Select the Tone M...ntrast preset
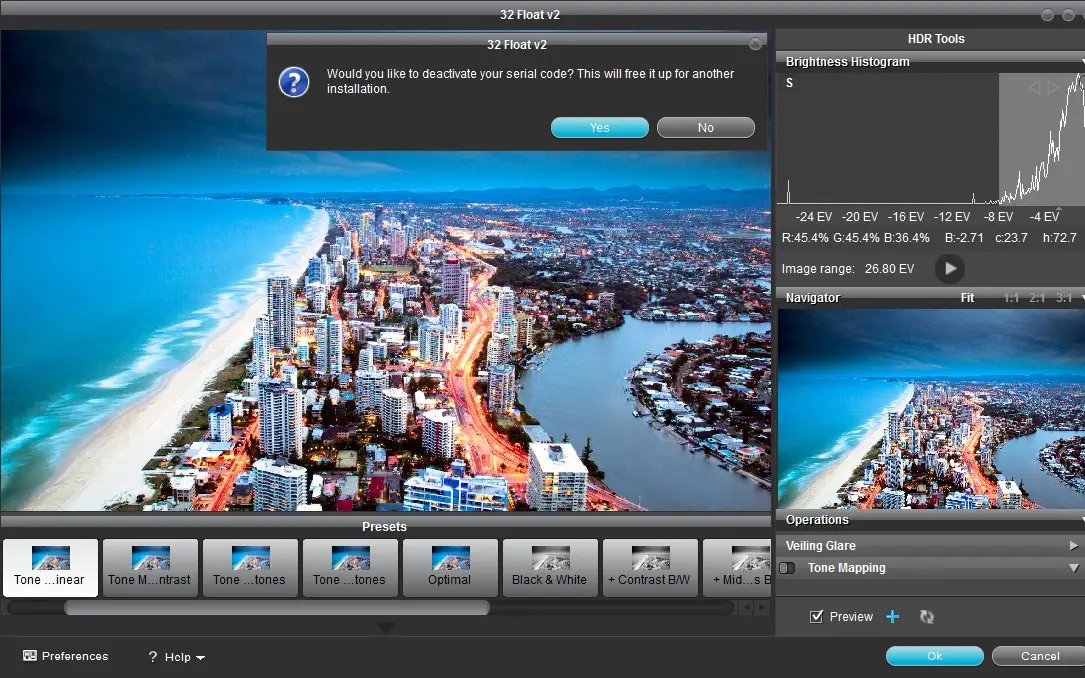This screenshot has height=678, width=1085. pos(149,568)
